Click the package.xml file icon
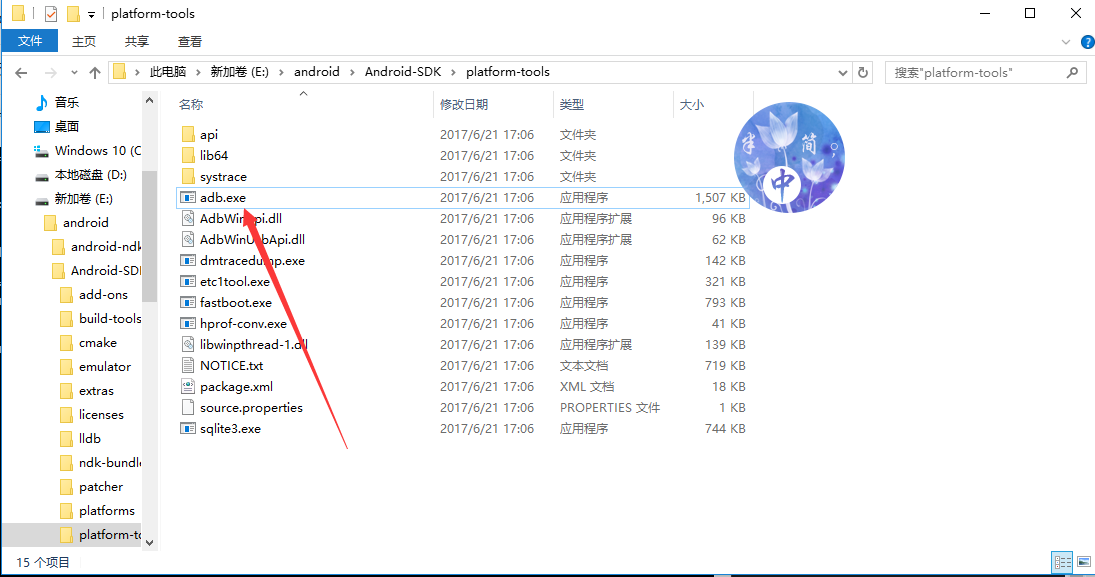Viewport: 1095px width, 577px height. point(187,386)
